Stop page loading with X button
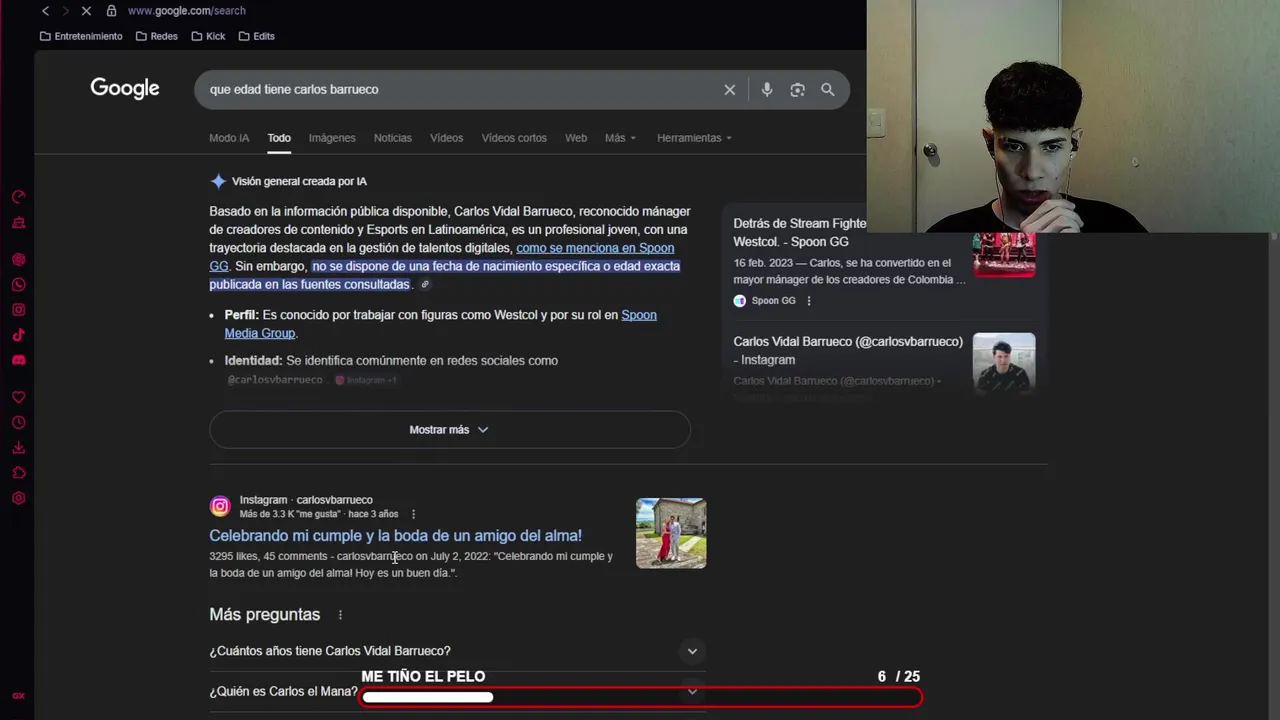Viewport: 1280px width, 720px height. pos(86,11)
